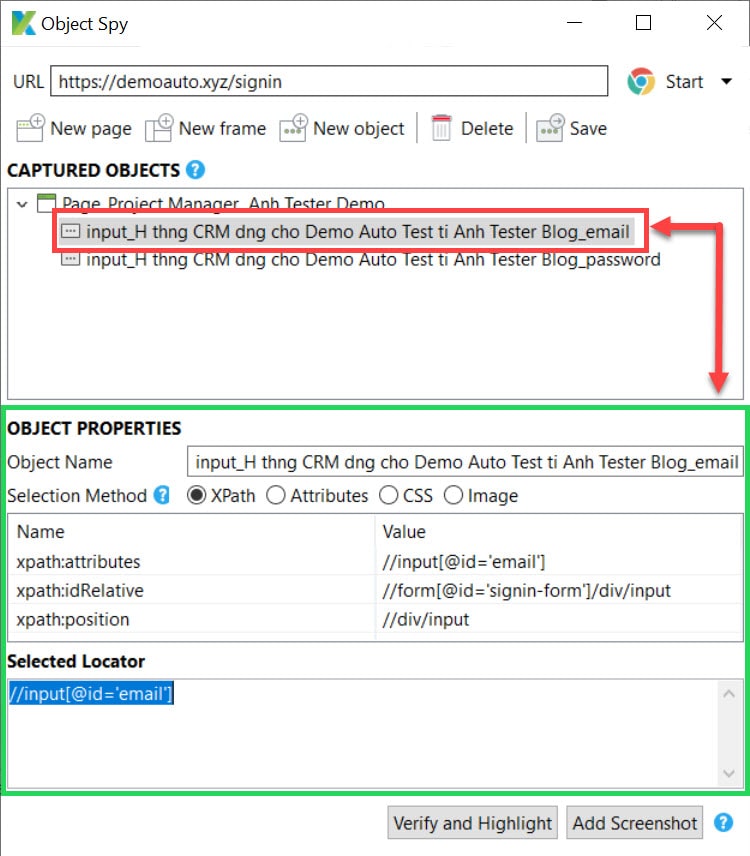The height and width of the screenshot is (856, 750).
Task: Close the Object Spy window
Action: pos(714,23)
